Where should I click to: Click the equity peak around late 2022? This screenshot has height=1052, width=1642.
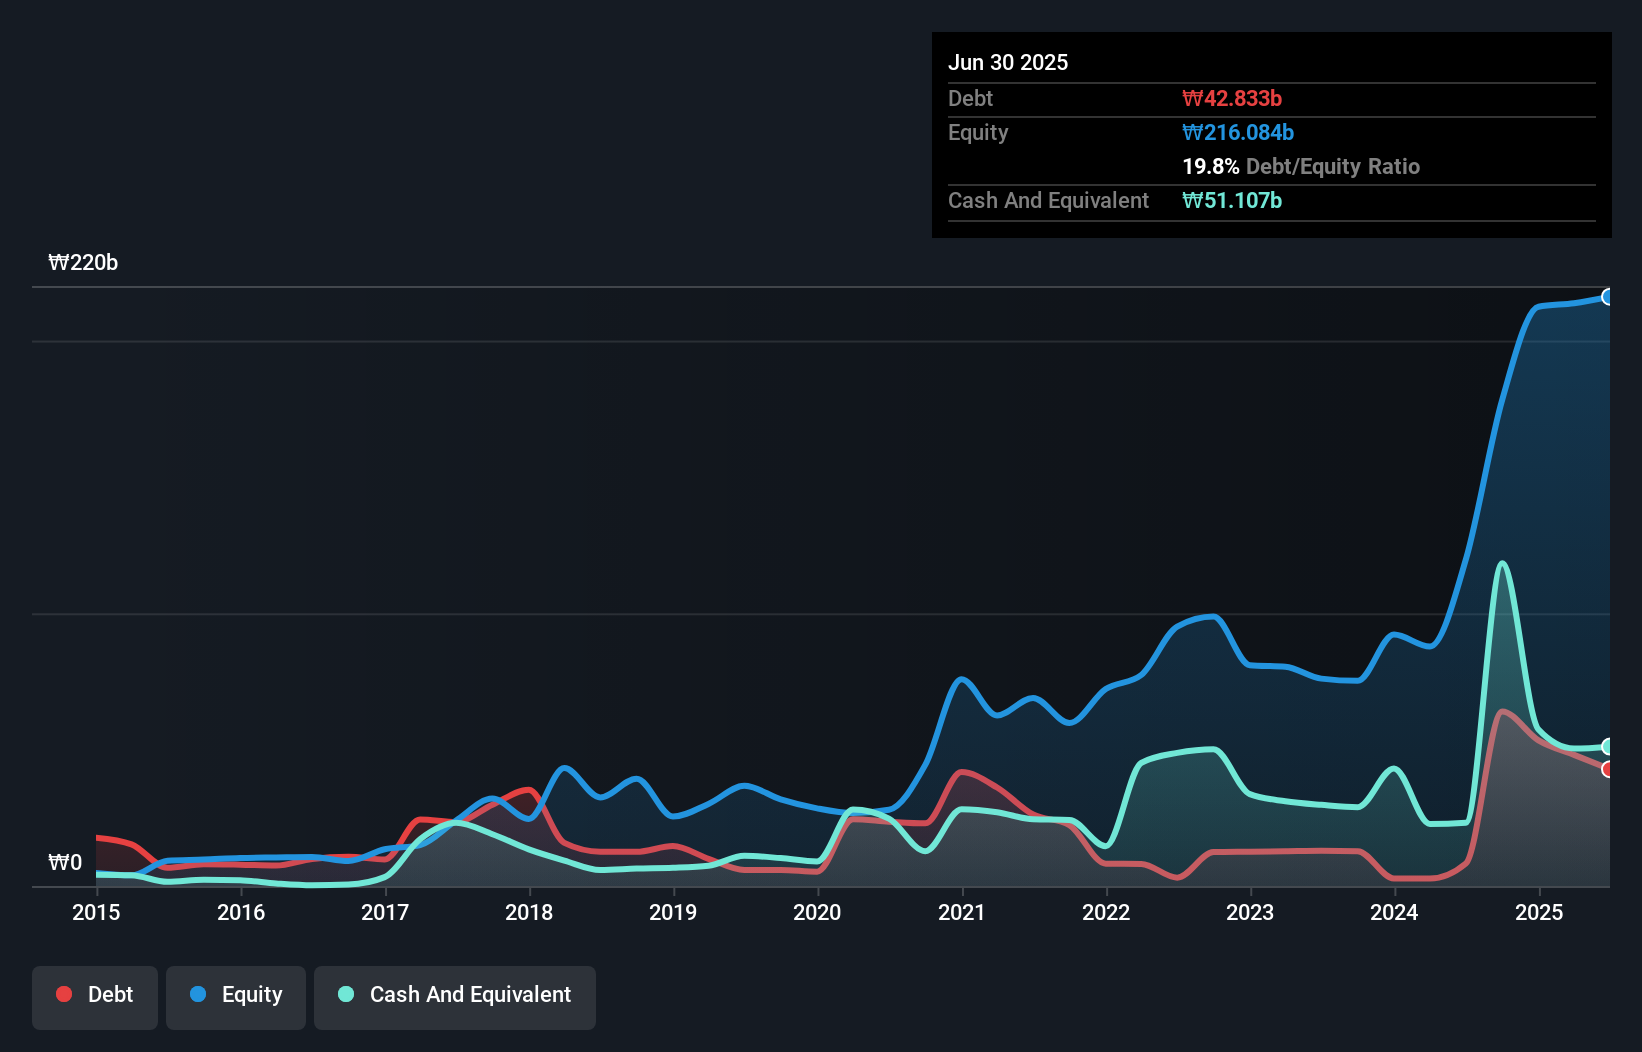[x=1209, y=618]
